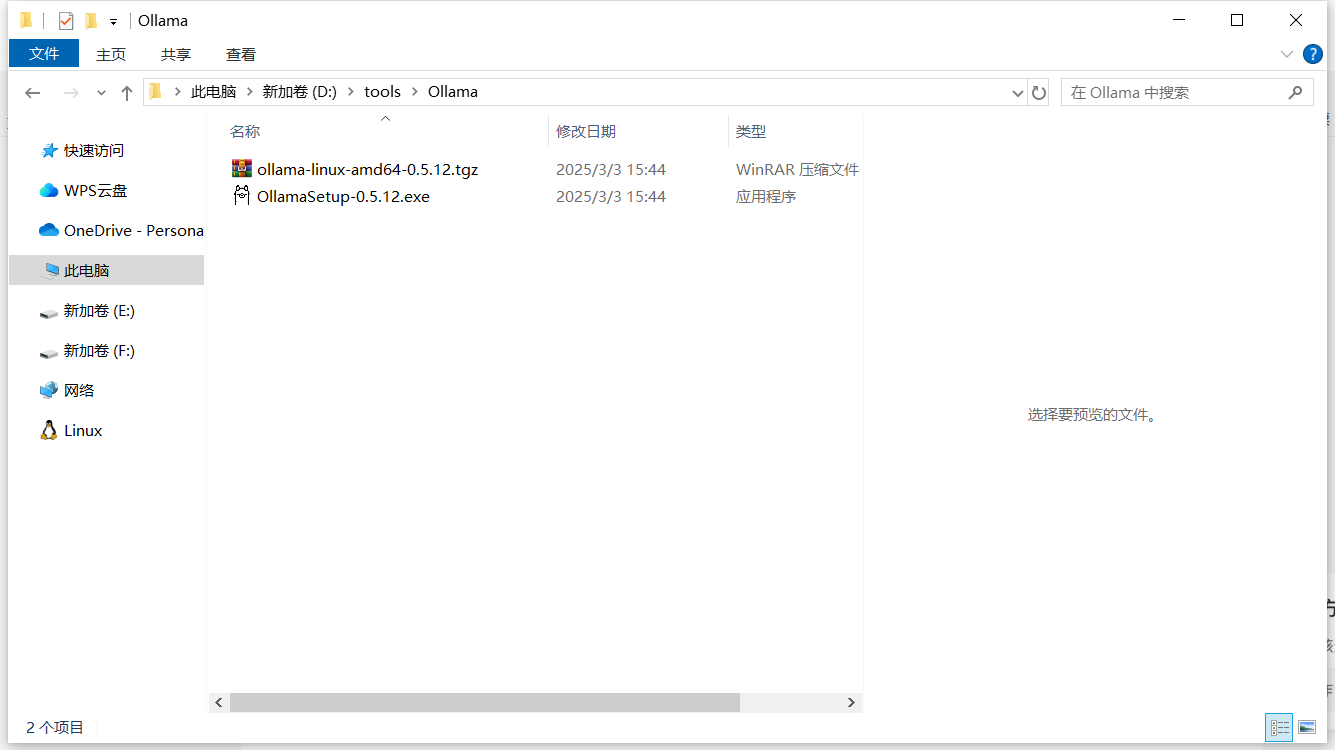
Task: Click the 2025/3/3 15:44 date of the tgz file
Action: point(611,169)
